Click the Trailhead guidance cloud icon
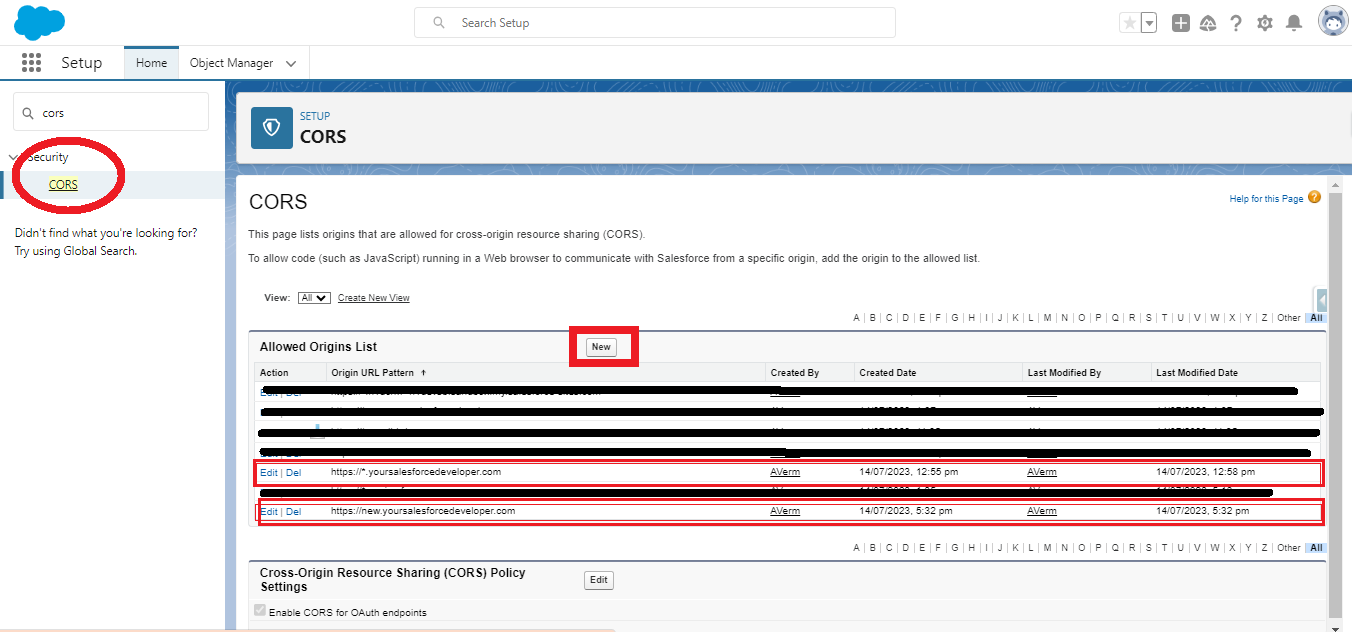This screenshot has height=632, width=1352. tap(1208, 23)
